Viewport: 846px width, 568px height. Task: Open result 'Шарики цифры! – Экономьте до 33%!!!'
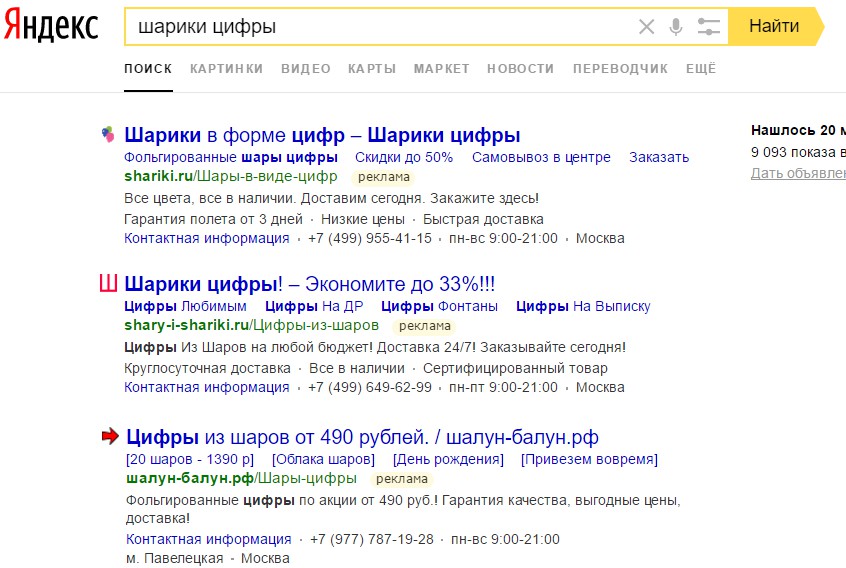pos(310,284)
